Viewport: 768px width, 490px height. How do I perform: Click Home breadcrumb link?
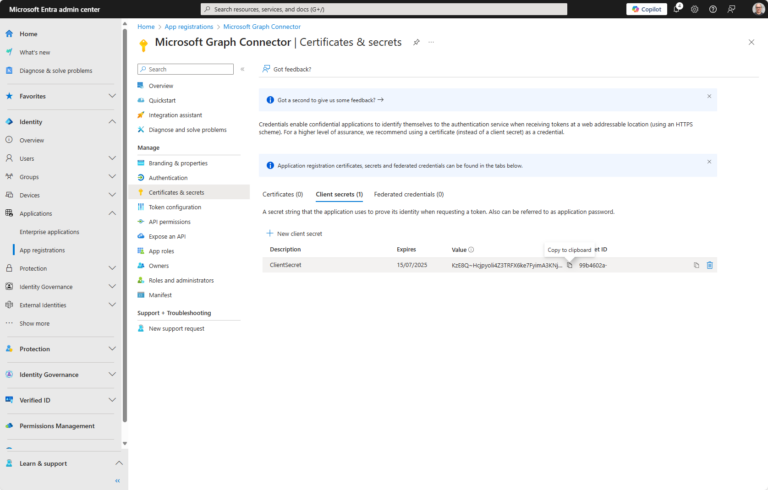[145, 26]
